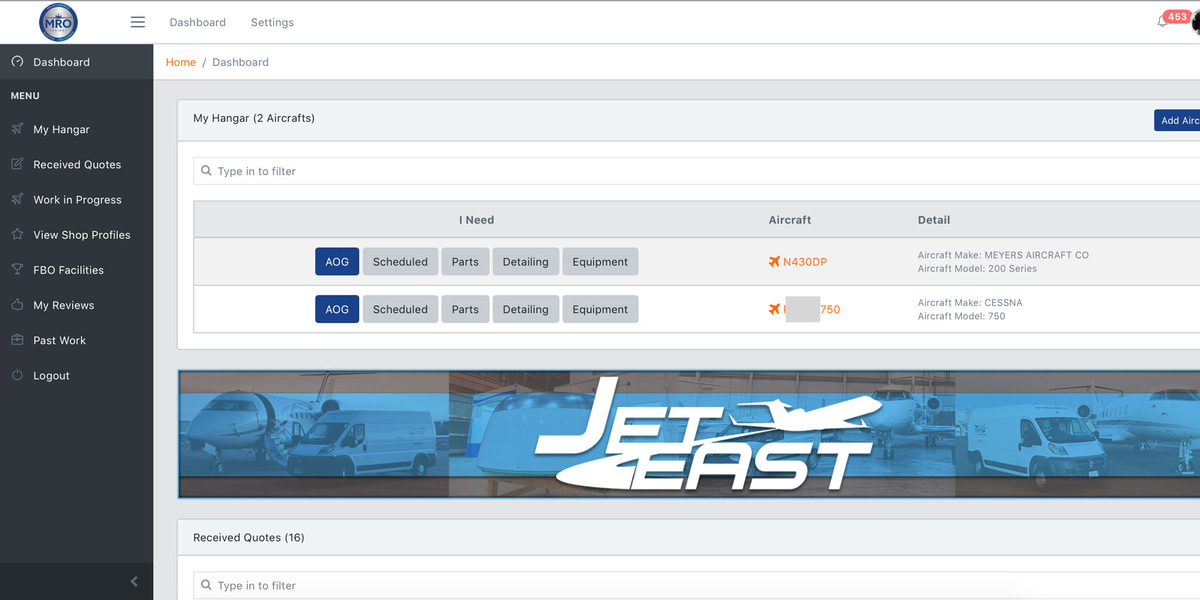This screenshot has height=600, width=1200.
Task: Click the Jet East banner image
Action: click(688, 435)
